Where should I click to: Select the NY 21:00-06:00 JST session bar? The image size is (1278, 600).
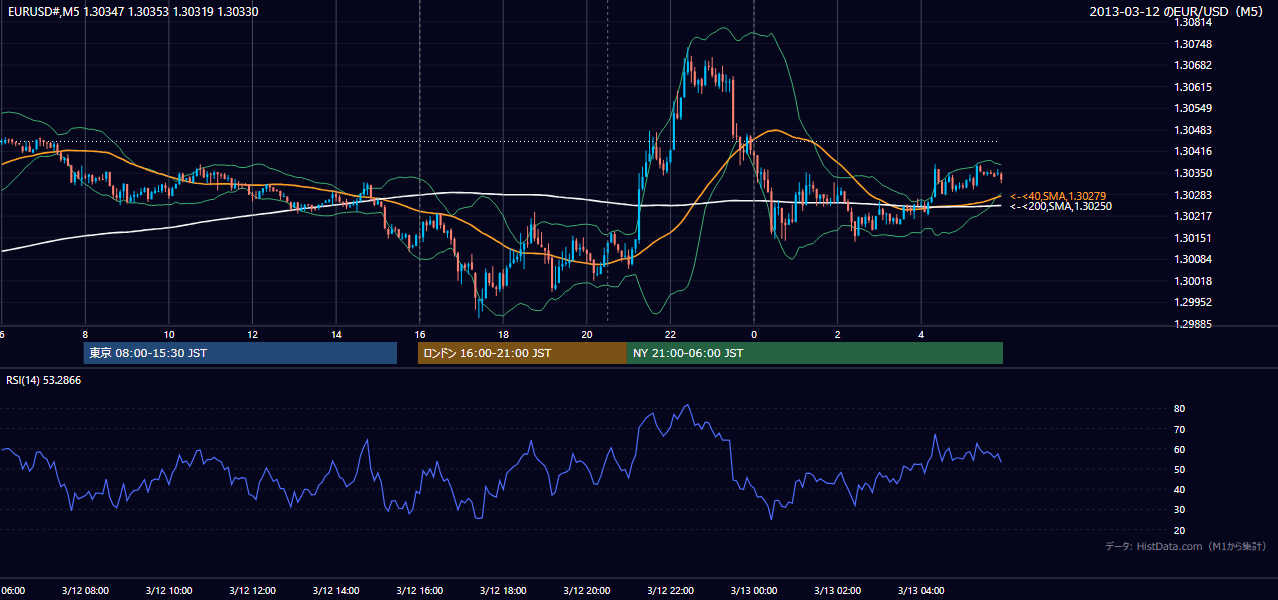(815, 353)
